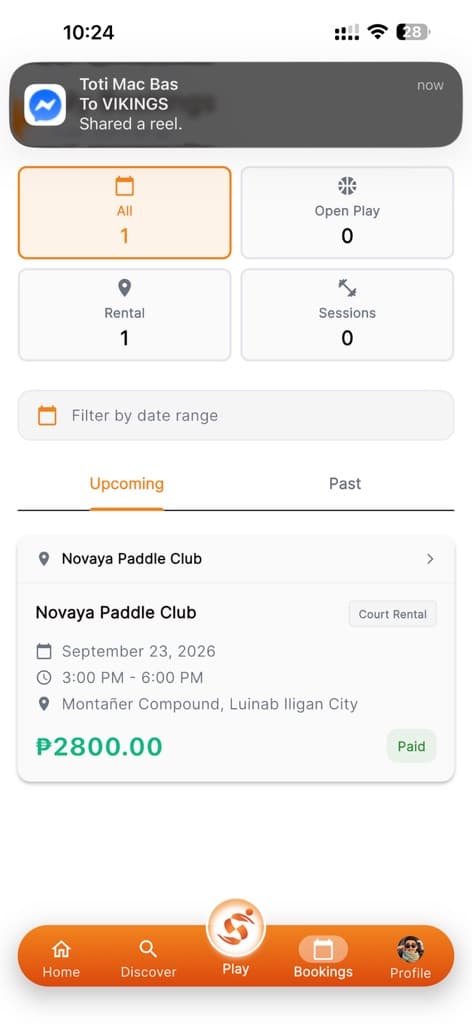Tap the Home icon in bottom navigation
472x1024 pixels.
tap(61, 949)
